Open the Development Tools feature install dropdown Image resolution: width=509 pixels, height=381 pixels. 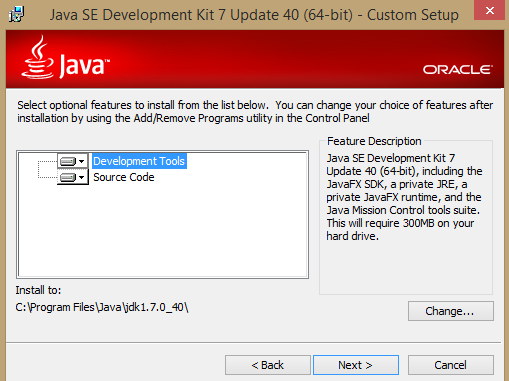pyautogui.click(x=73, y=161)
